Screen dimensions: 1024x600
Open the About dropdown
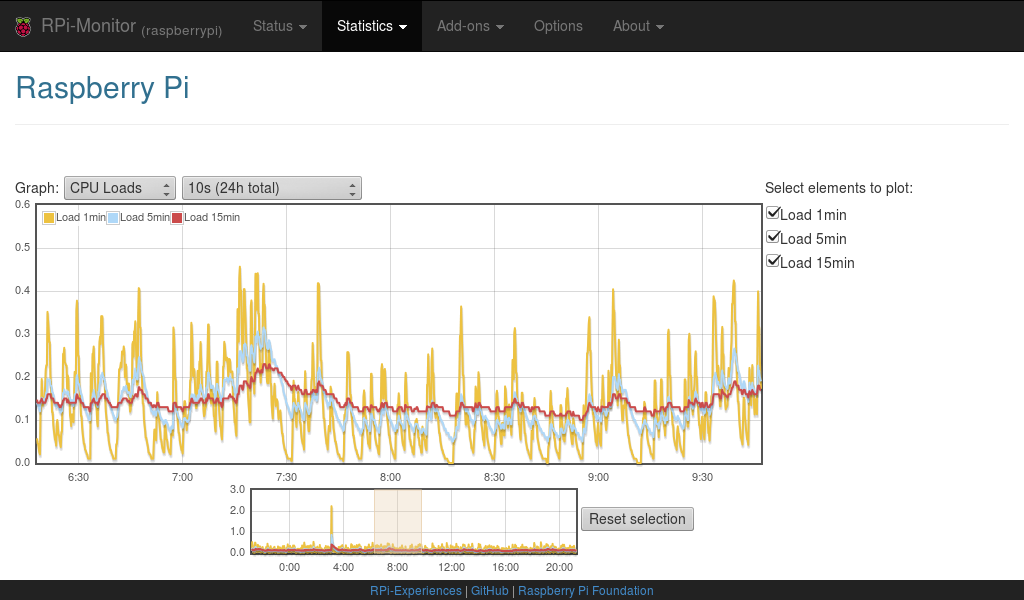coord(637,26)
